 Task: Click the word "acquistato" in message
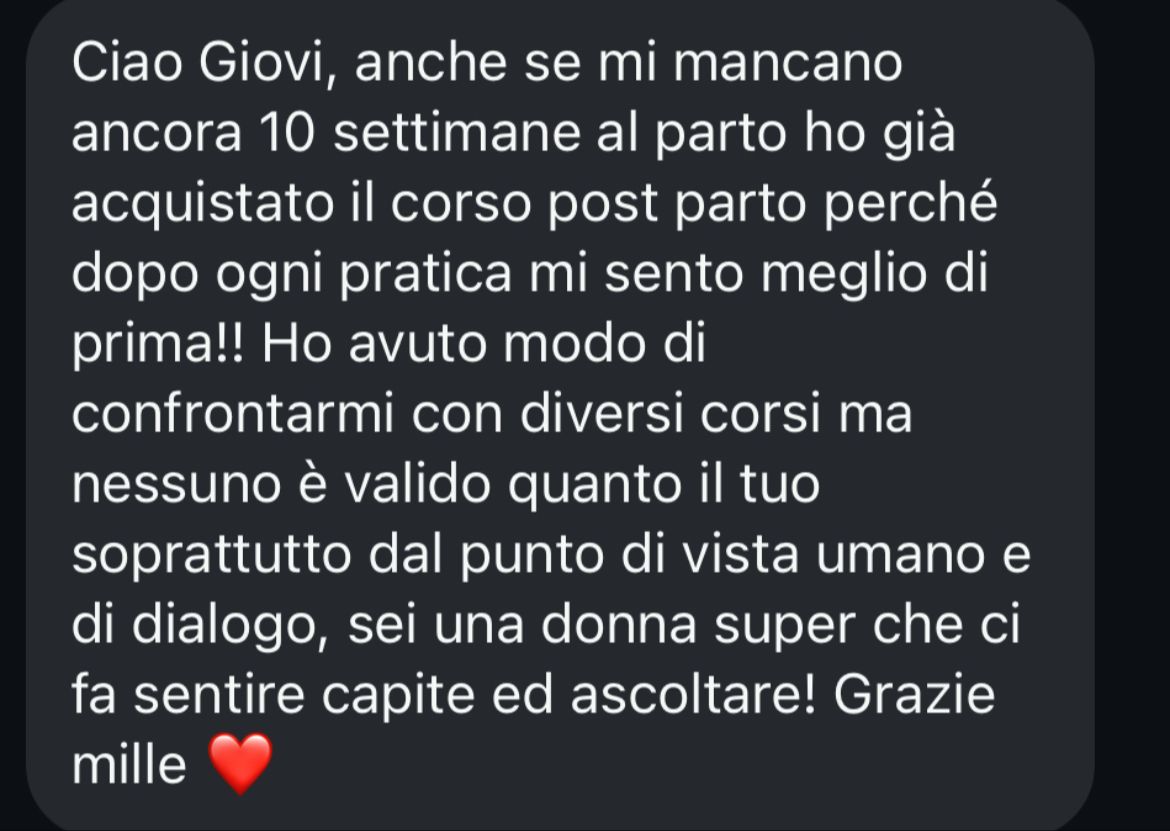point(202,205)
